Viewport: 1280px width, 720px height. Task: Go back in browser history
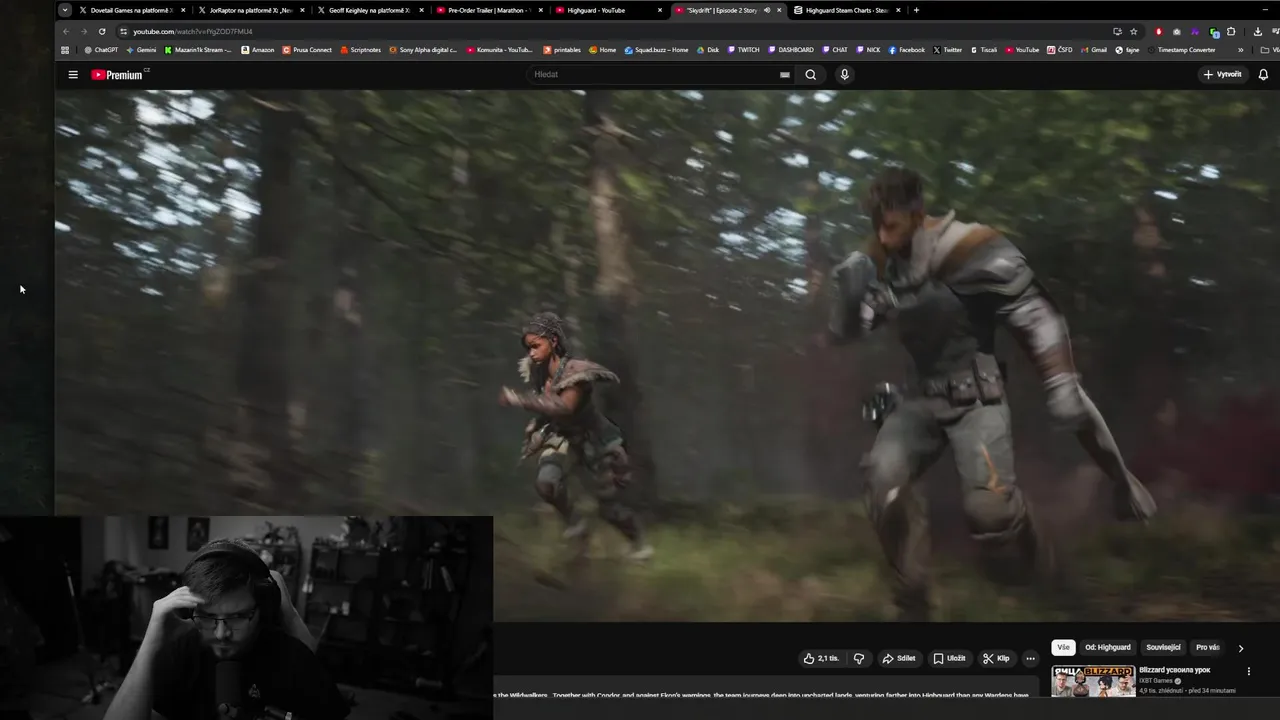tap(67, 31)
